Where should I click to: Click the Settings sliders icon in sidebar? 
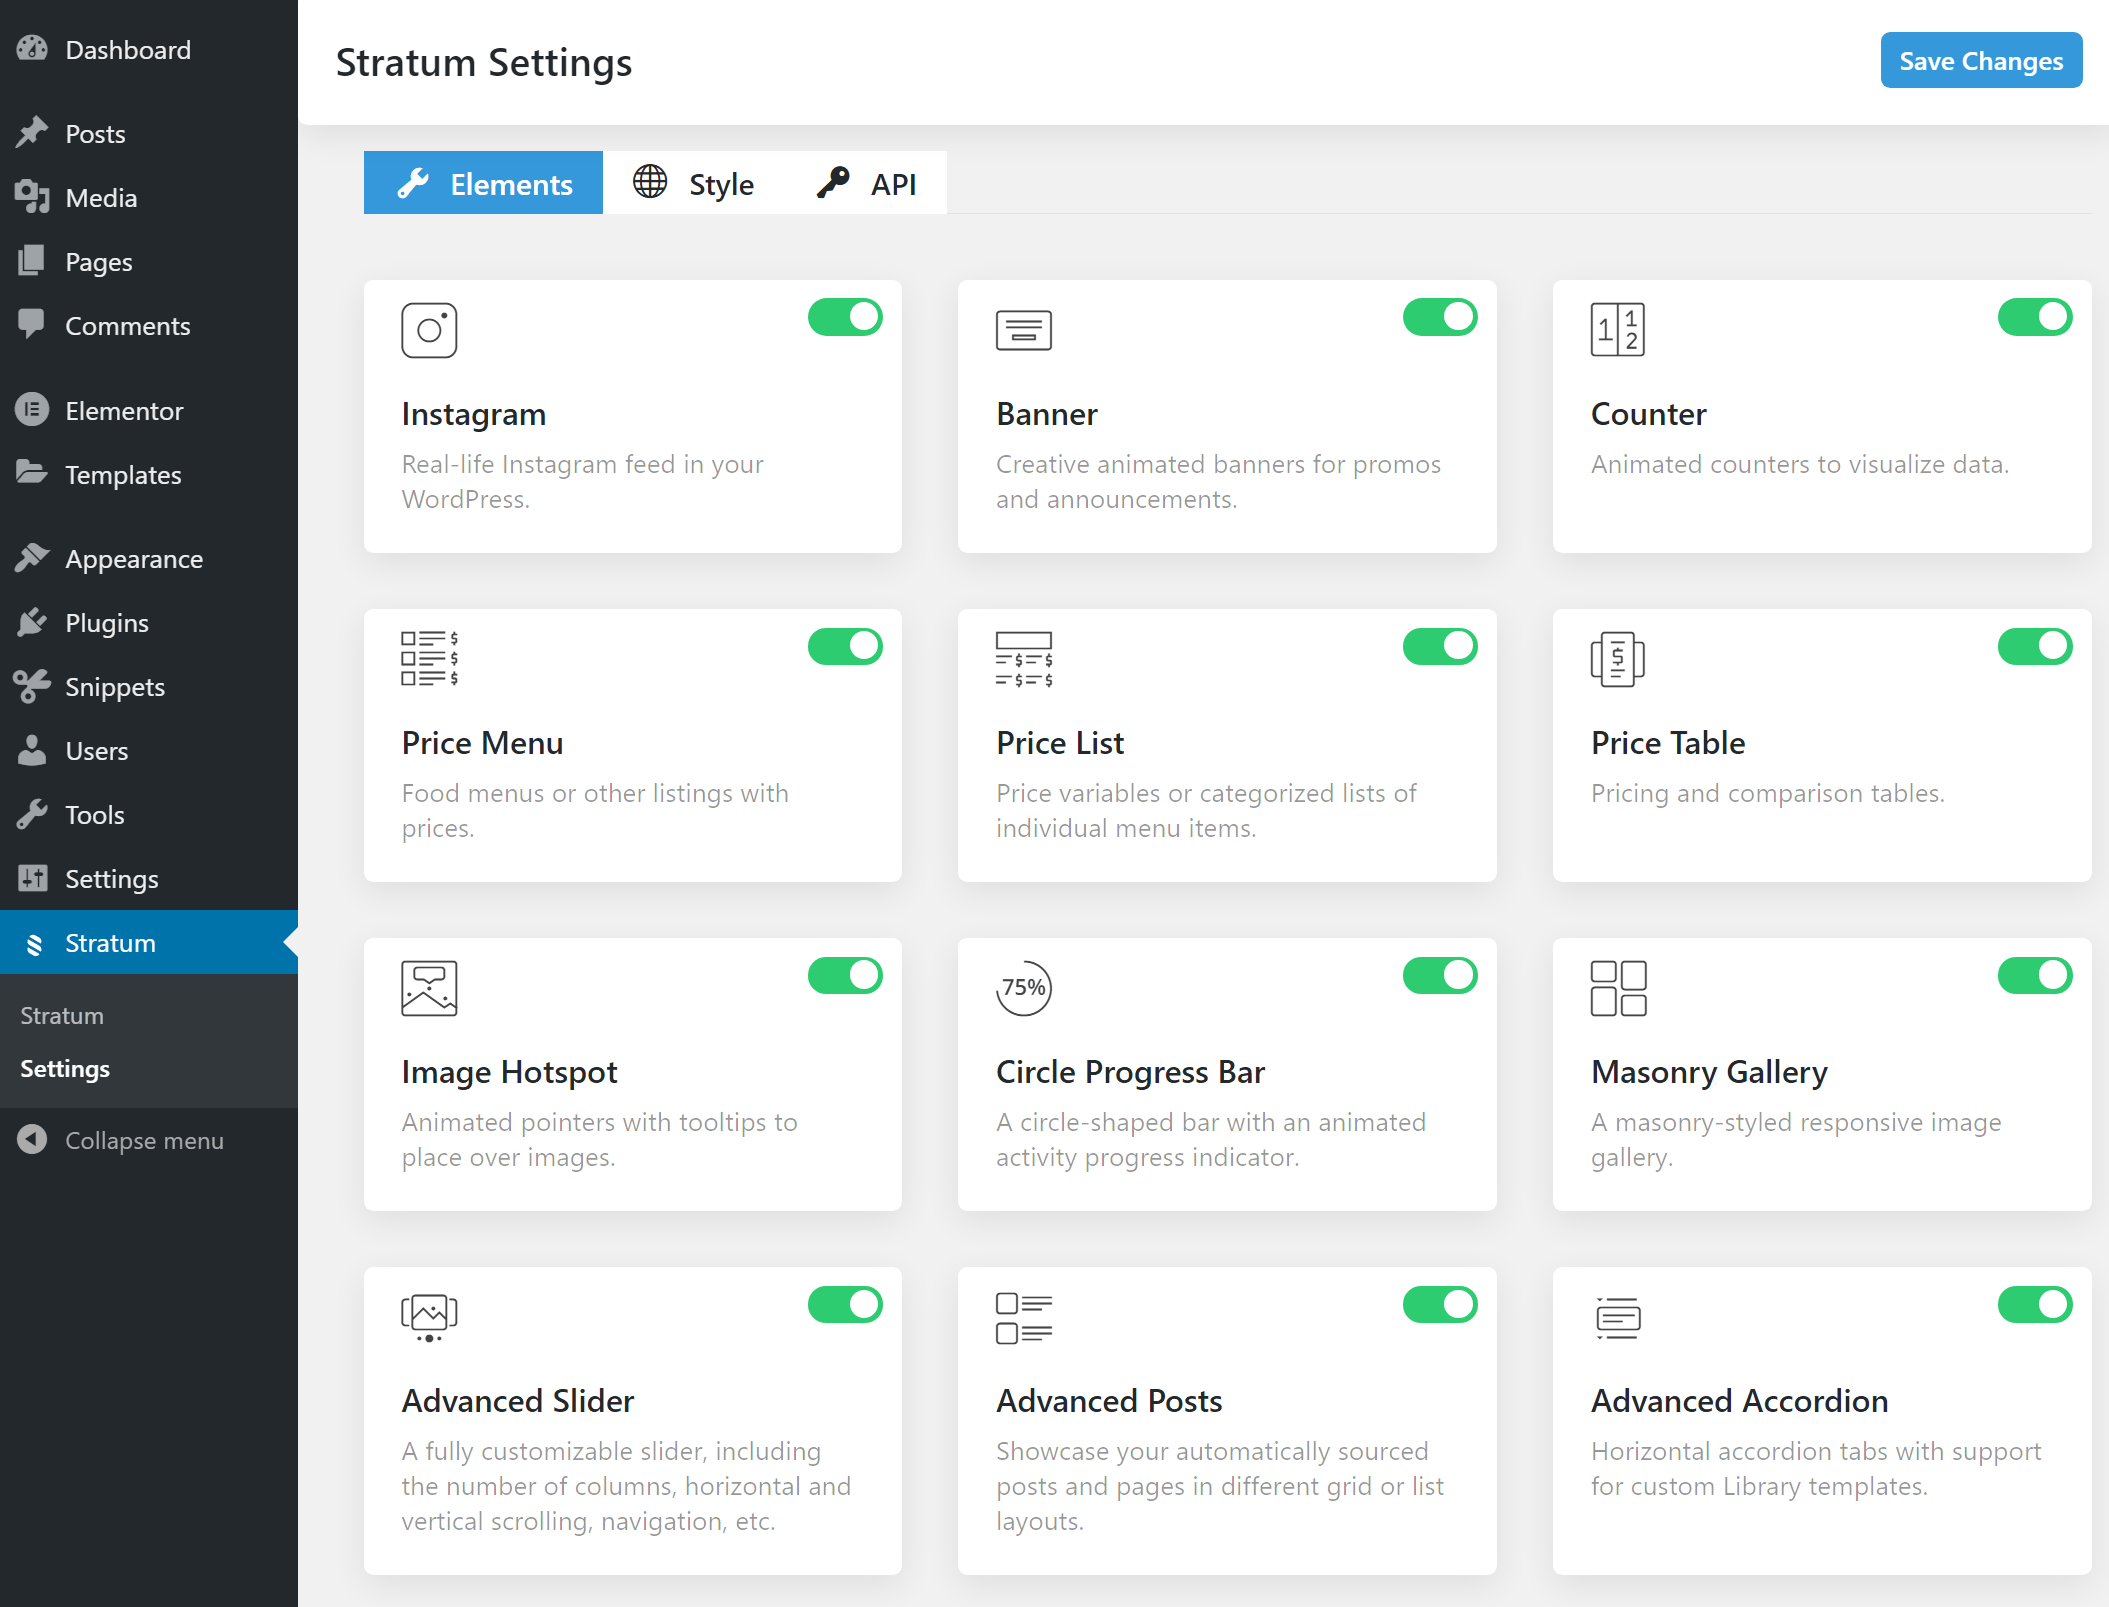[32, 878]
